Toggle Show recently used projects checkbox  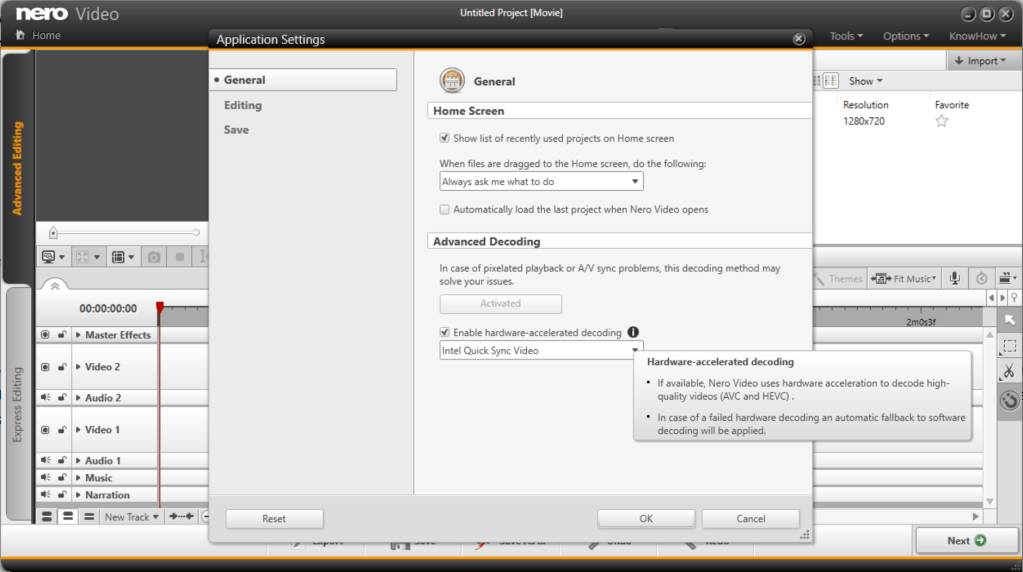pos(445,138)
